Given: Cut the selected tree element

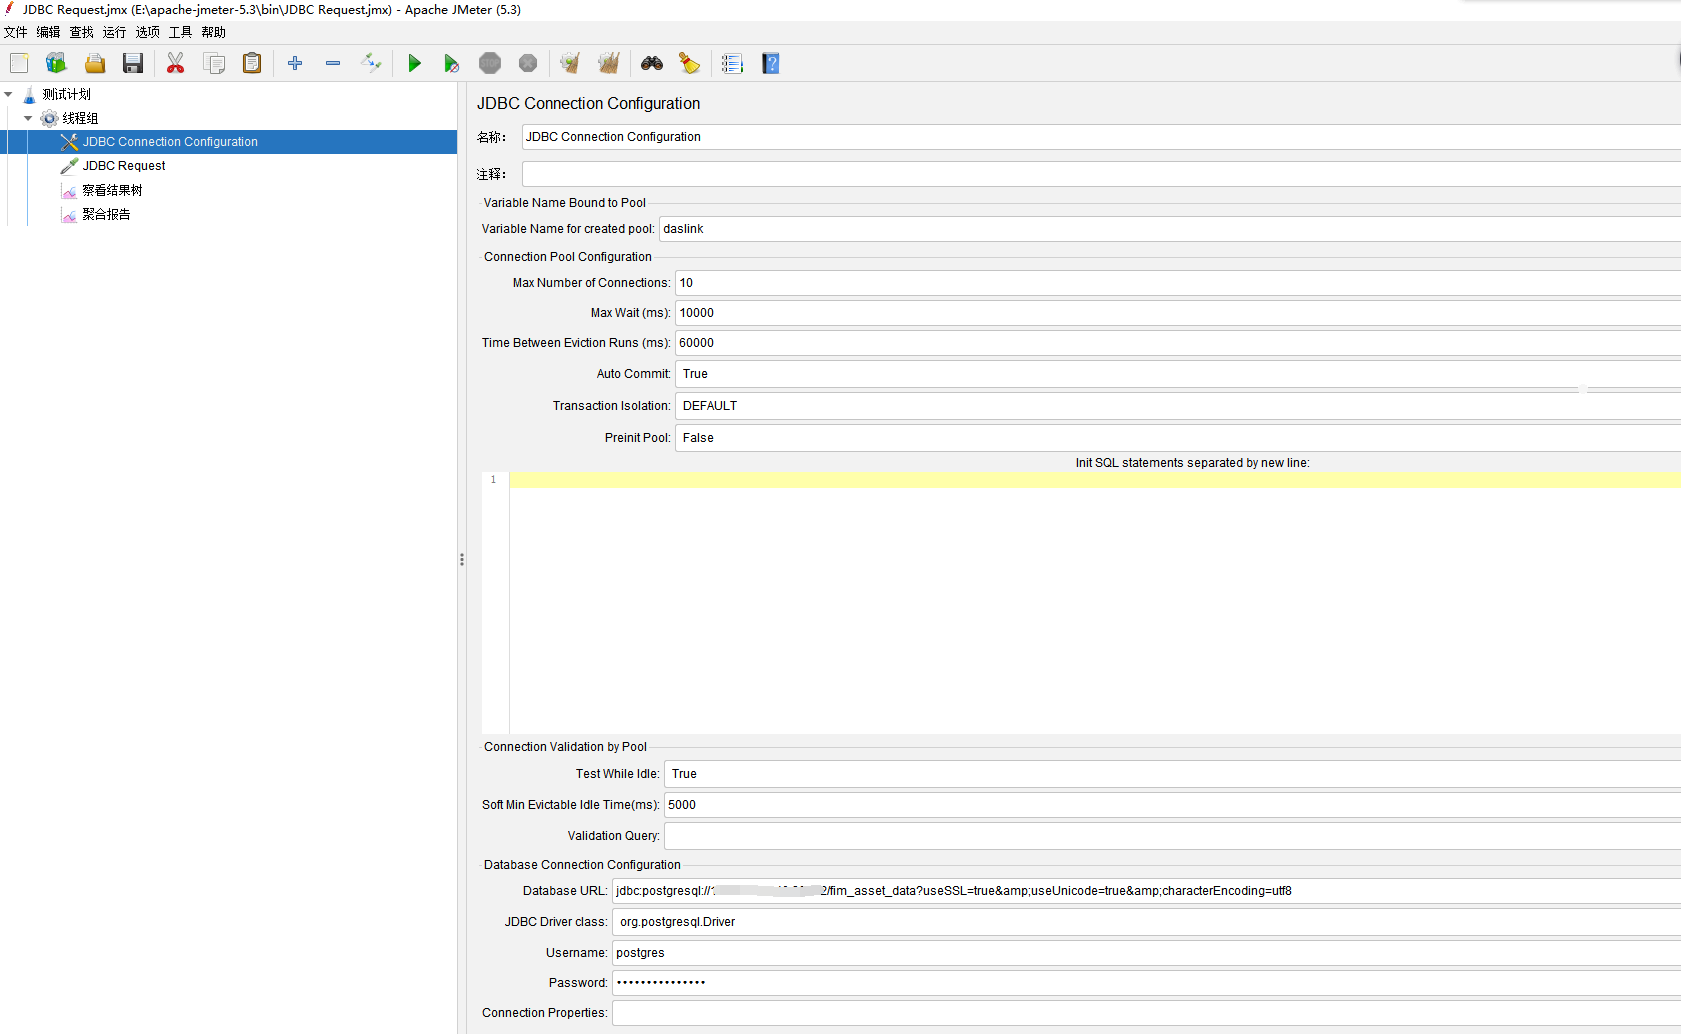Looking at the screenshot, I should tap(176, 63).
